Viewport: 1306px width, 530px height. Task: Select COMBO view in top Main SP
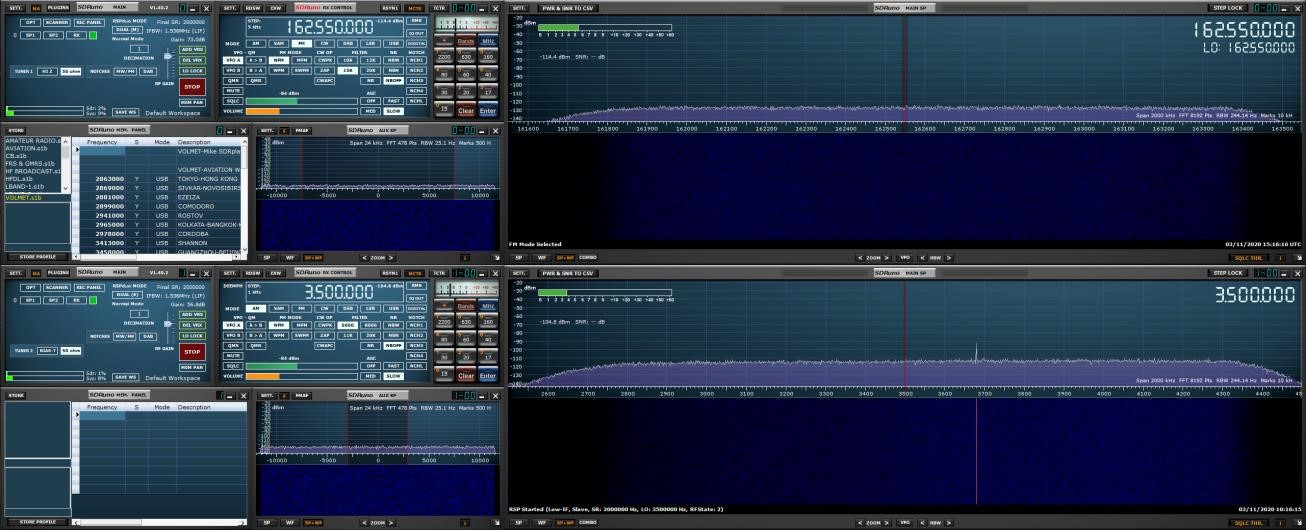588,257
